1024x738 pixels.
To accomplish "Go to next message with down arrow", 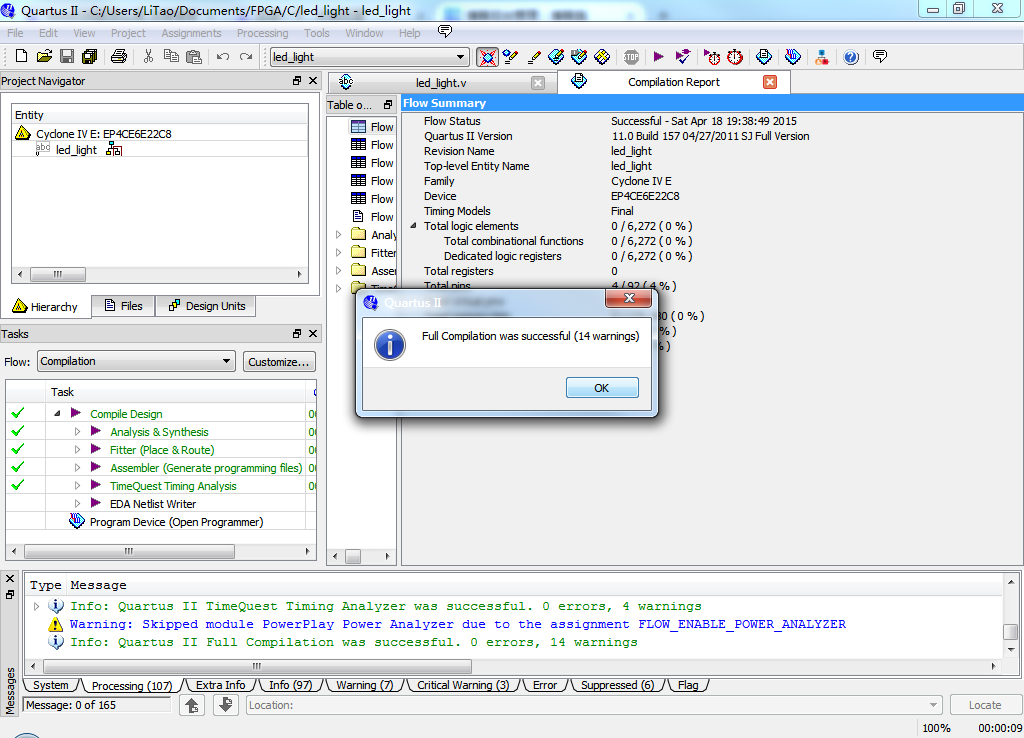I will click(x=226, y=705).
